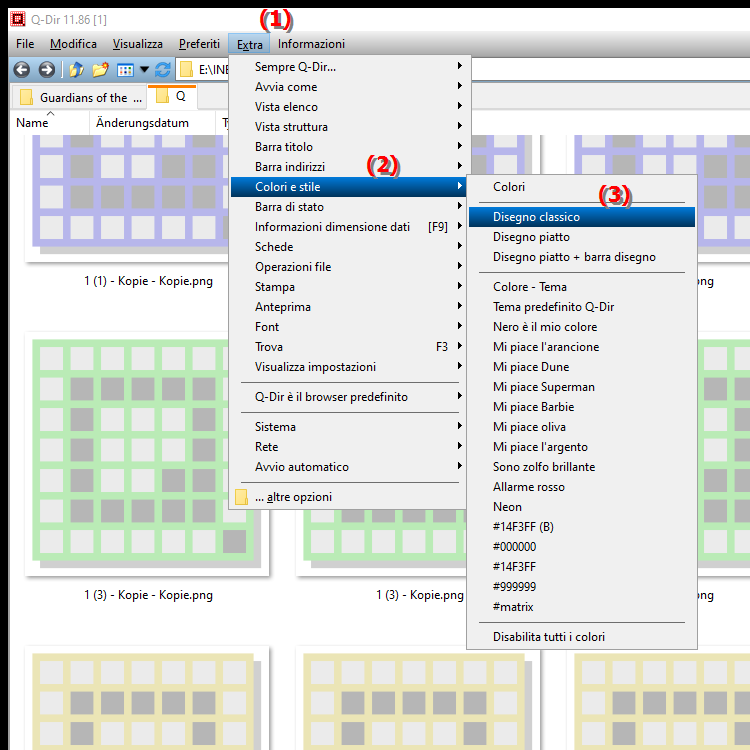Click the Back navigation arrow
This screenshot has height=750, width=750.
tap(22, 70)
